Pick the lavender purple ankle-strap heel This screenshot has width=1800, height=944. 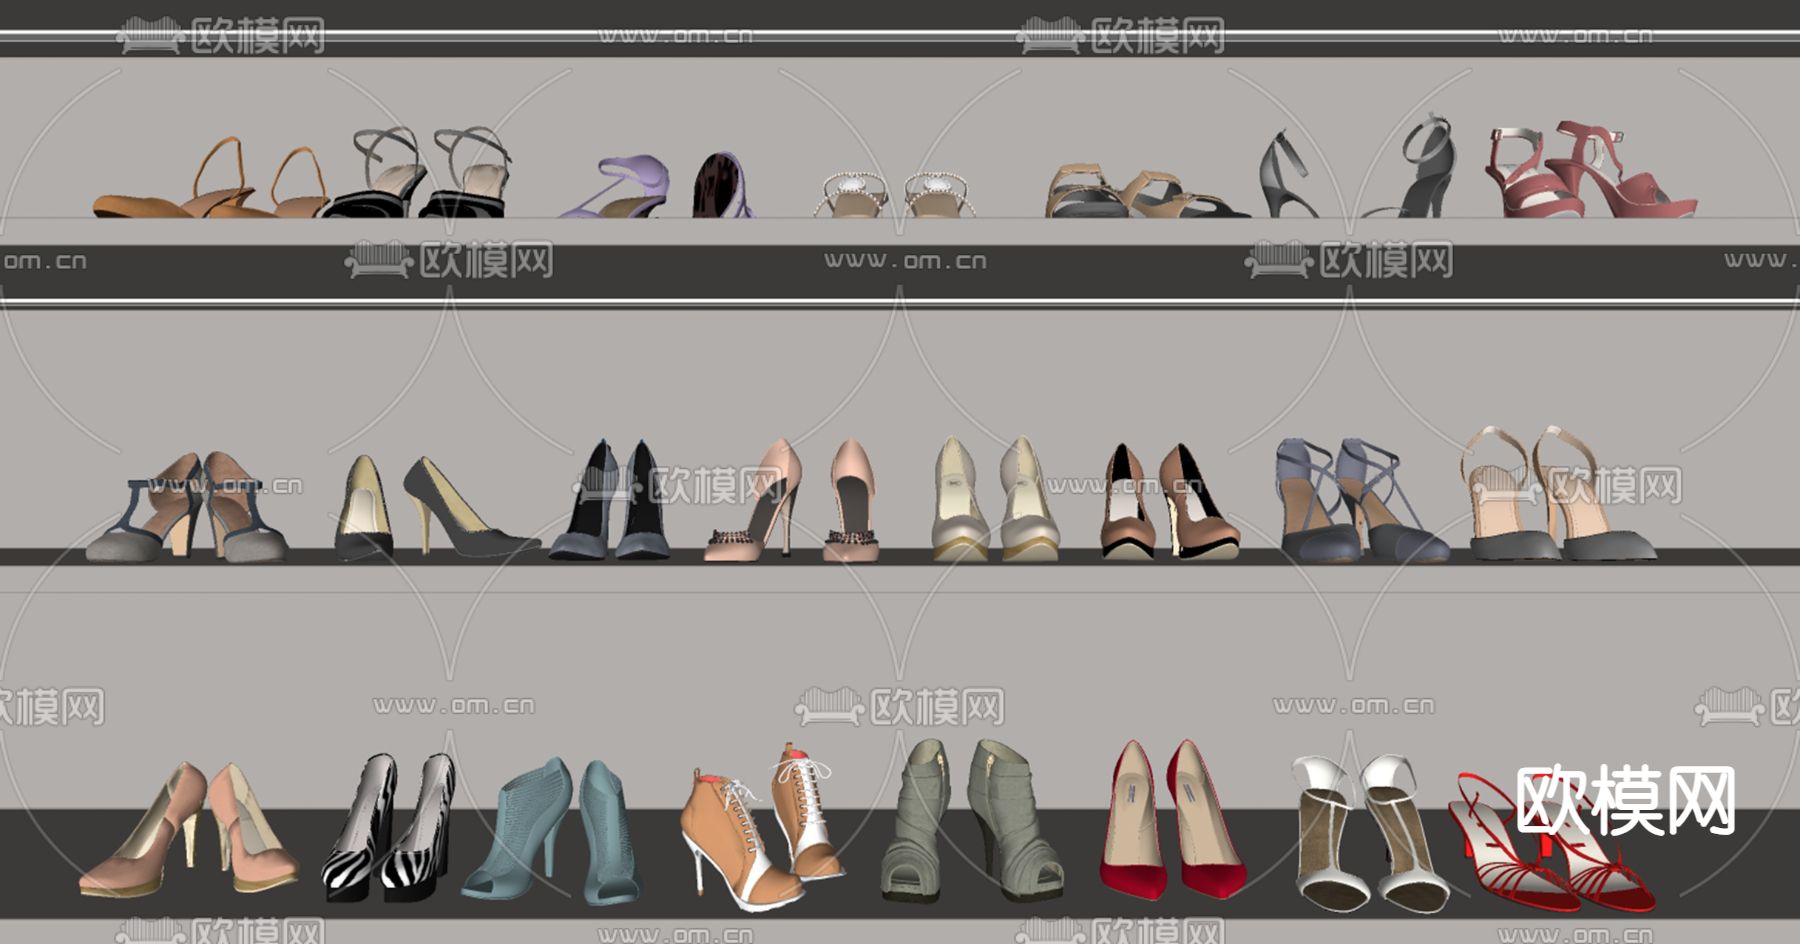pyautogui.click(x=615, y=187)
